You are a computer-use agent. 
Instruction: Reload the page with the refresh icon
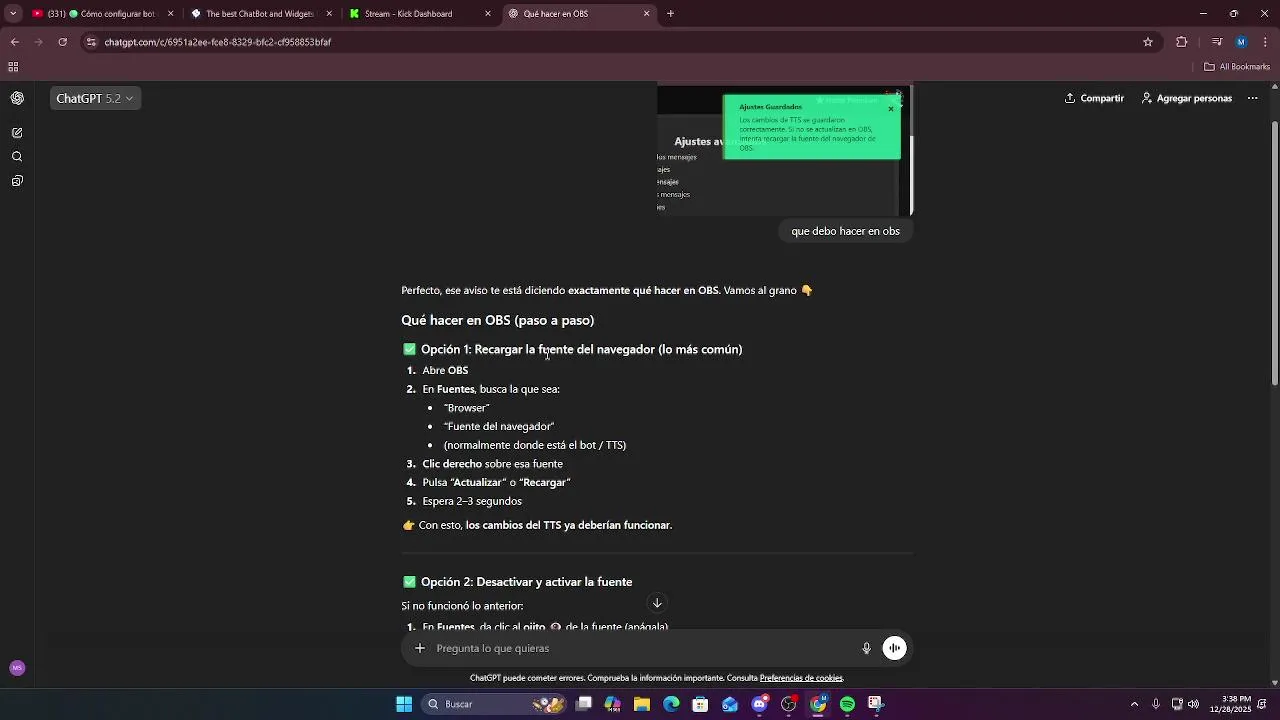click(62, 42)
